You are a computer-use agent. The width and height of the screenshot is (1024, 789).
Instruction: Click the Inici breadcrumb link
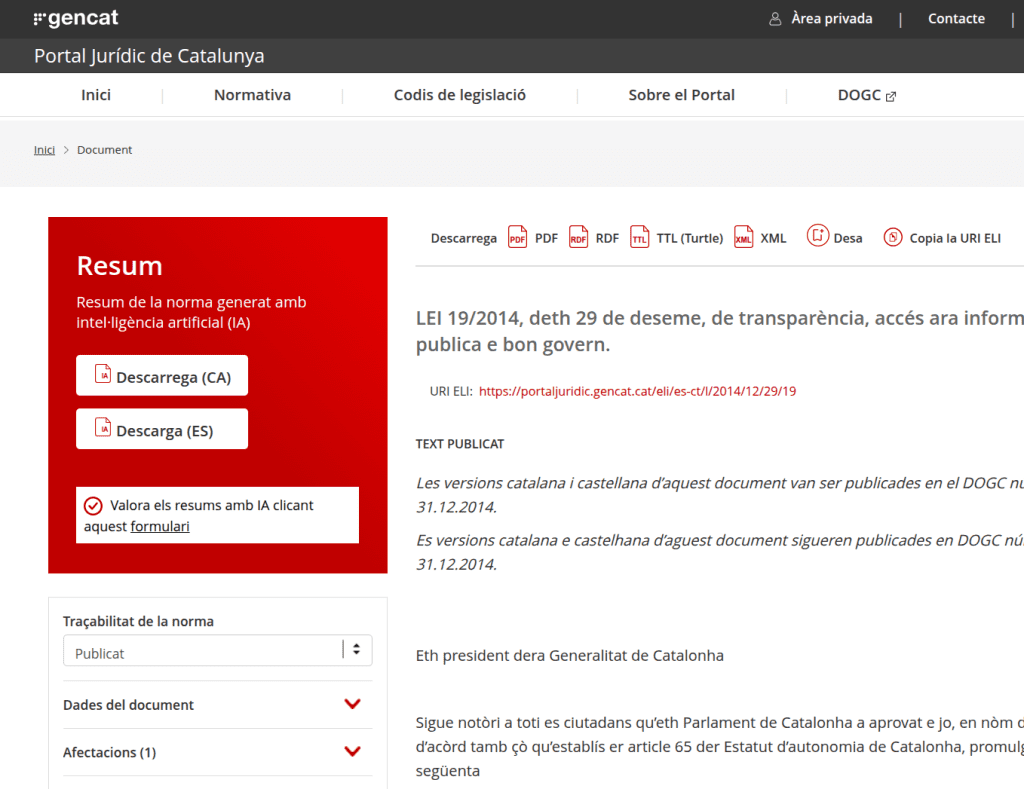(x=44, y=150)
